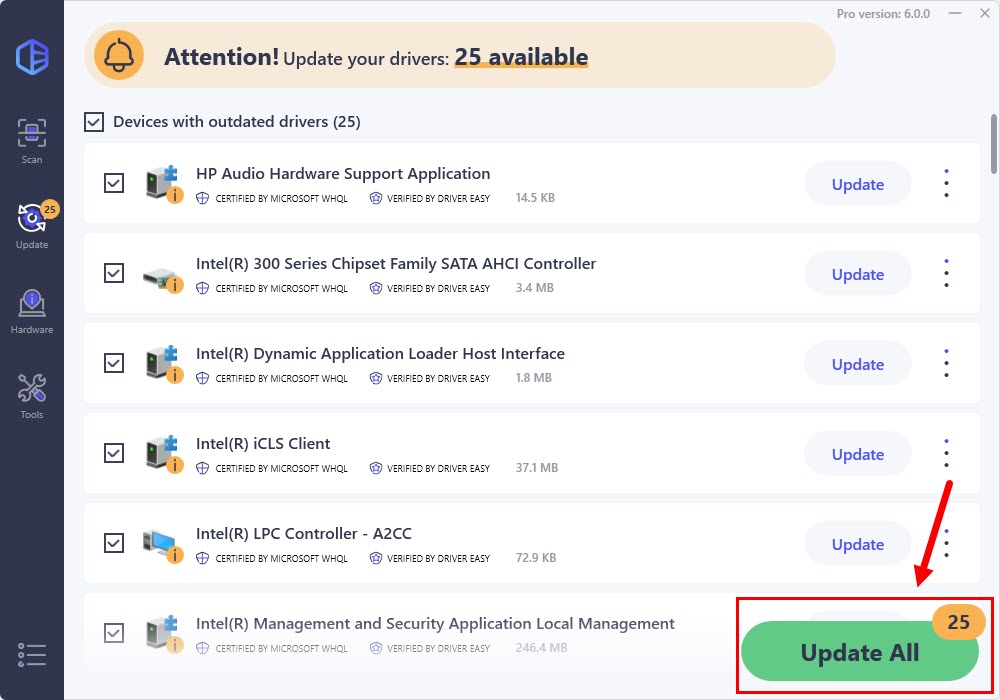Minimize the Driver Easy window
Viewport: 1000px width, 700px height.
955,13
